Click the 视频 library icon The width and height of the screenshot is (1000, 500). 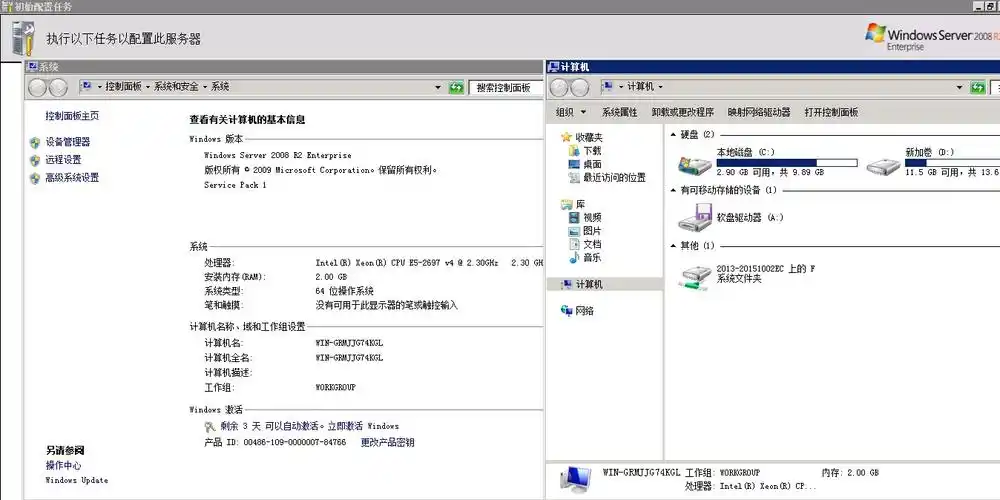pos(574,217)
